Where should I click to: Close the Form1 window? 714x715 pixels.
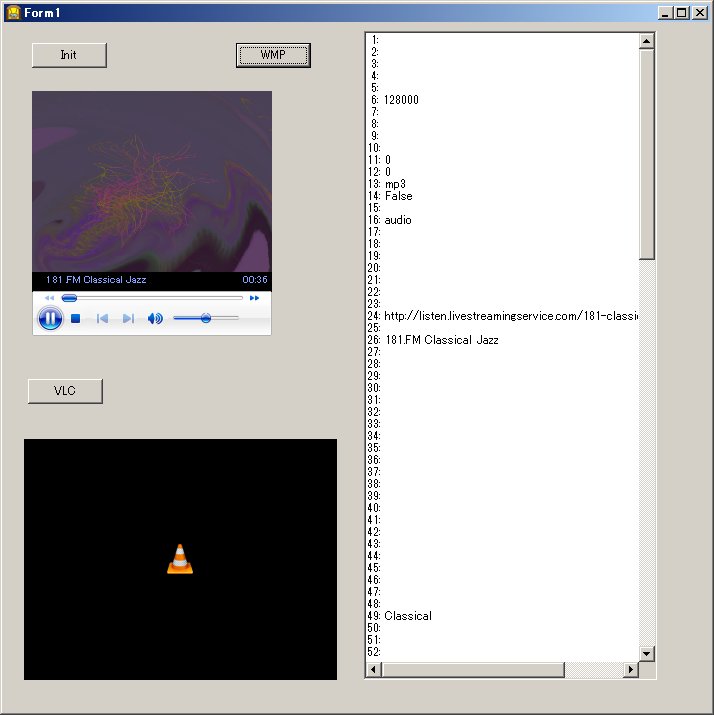[700, 13]
